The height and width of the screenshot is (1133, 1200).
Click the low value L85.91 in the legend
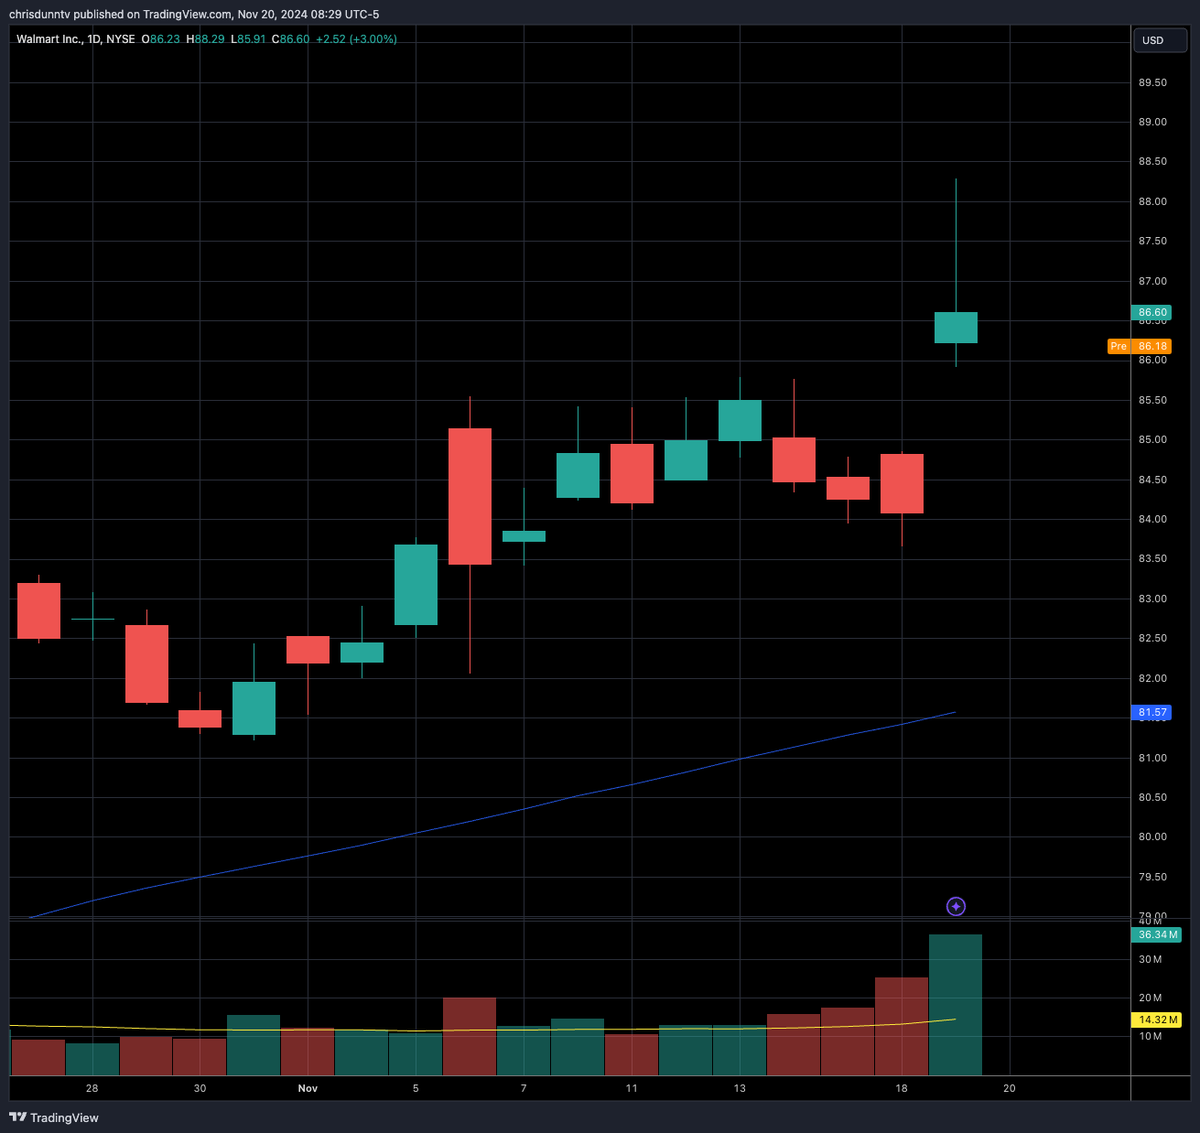(248, 39)
